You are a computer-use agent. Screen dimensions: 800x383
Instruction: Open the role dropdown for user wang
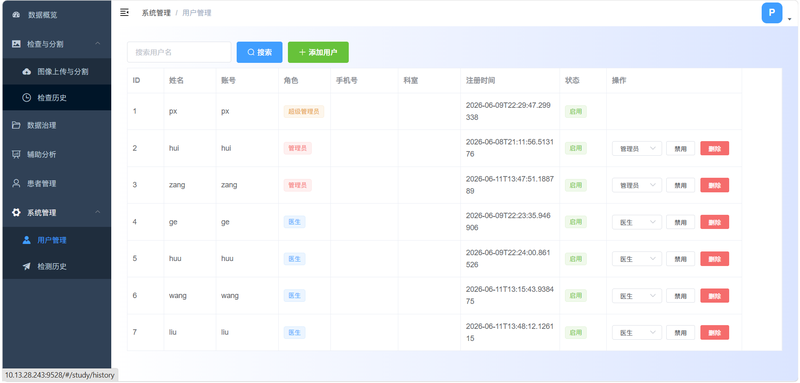[x=637, y=296]
